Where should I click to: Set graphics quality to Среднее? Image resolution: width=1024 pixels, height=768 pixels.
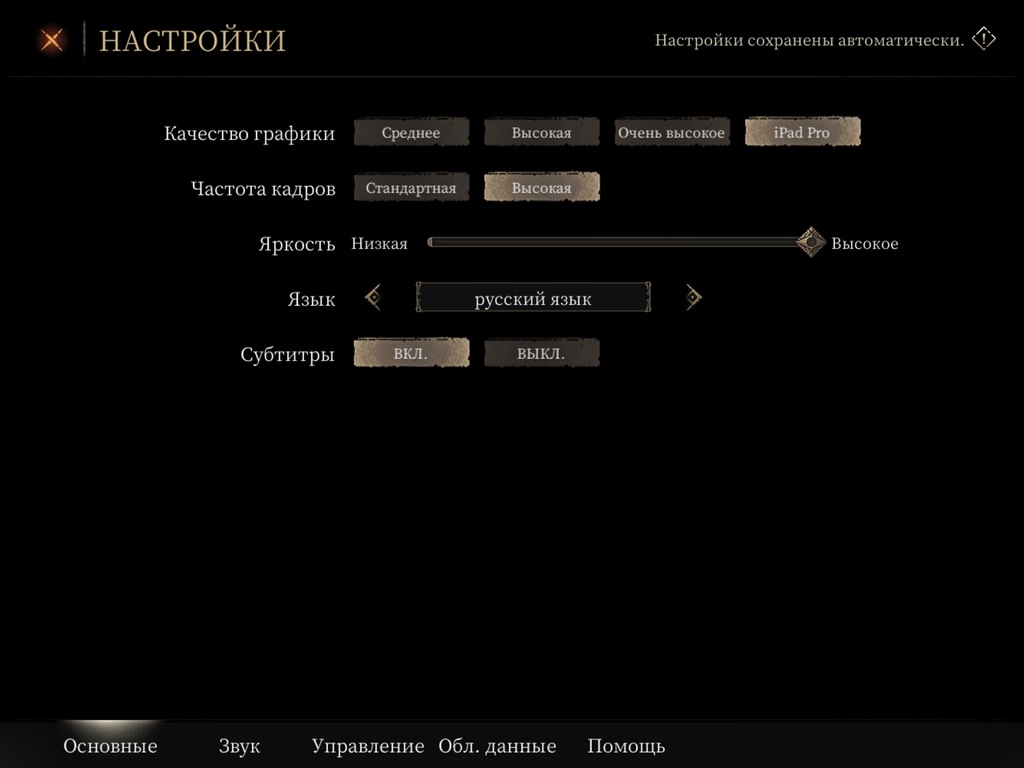point(411,133)
